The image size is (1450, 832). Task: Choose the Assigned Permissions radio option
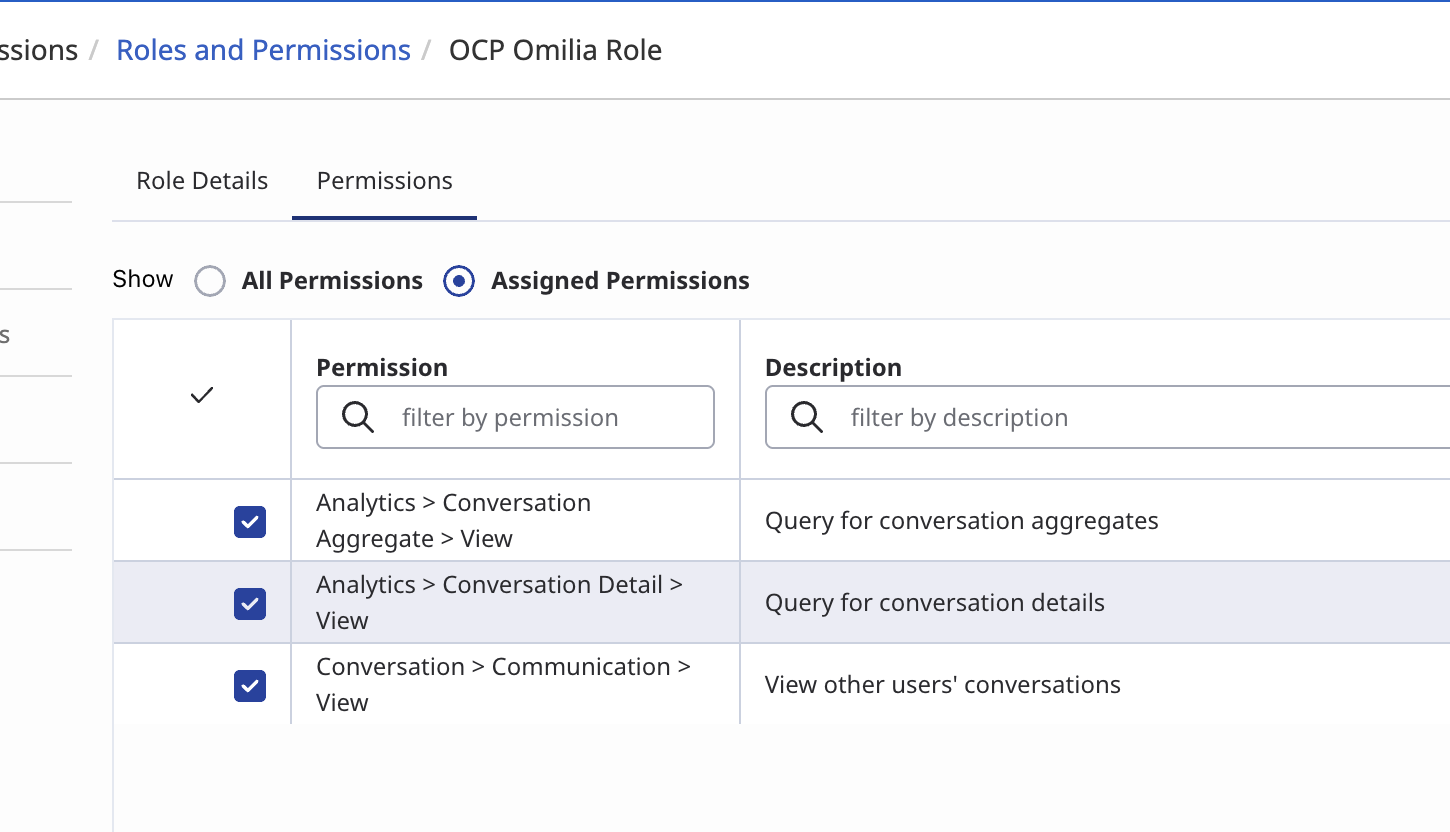pyautogui.click(x=459, y=281)
